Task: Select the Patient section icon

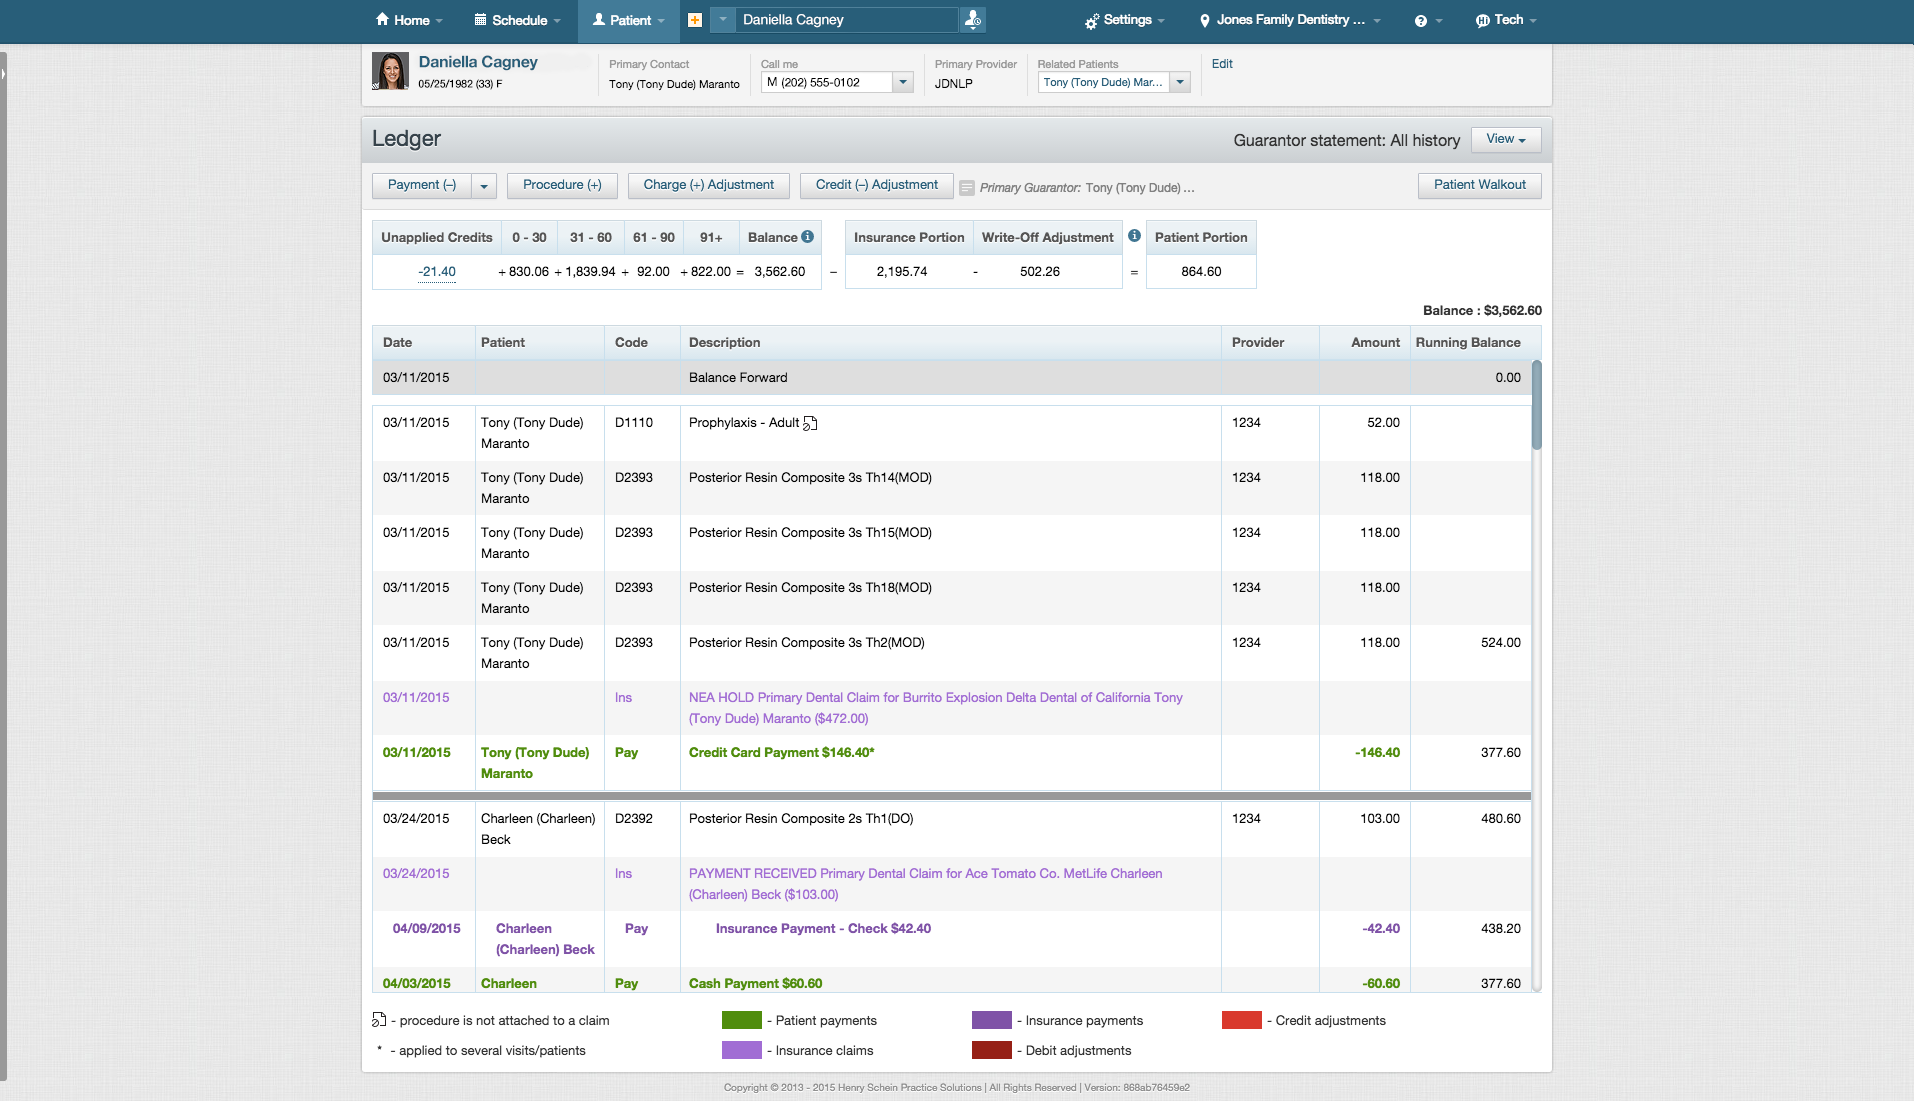Action: pos(597,19)
